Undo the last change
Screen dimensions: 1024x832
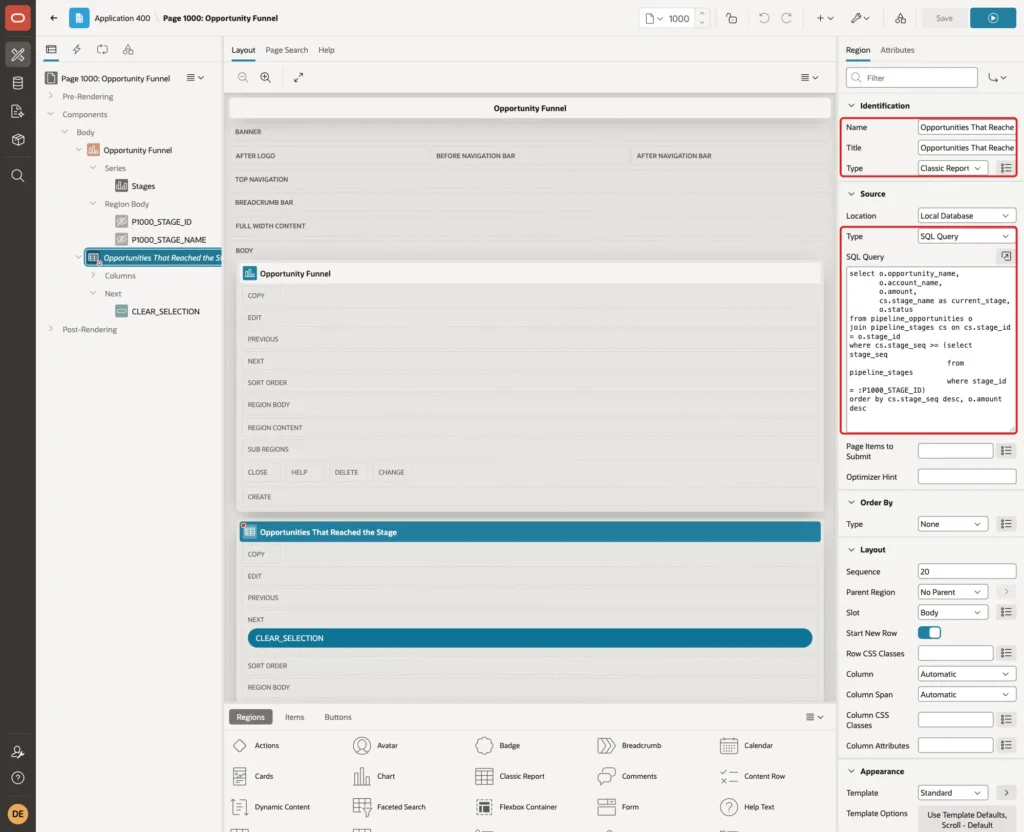763,18
